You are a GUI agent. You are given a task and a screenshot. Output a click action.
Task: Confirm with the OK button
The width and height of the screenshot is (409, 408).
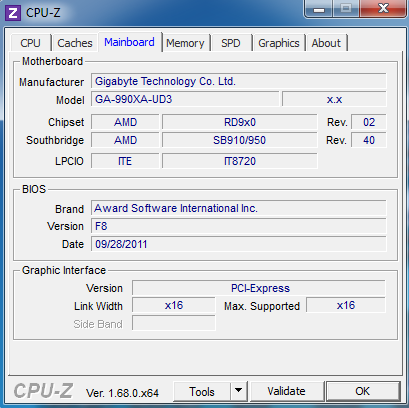(363, 391)
